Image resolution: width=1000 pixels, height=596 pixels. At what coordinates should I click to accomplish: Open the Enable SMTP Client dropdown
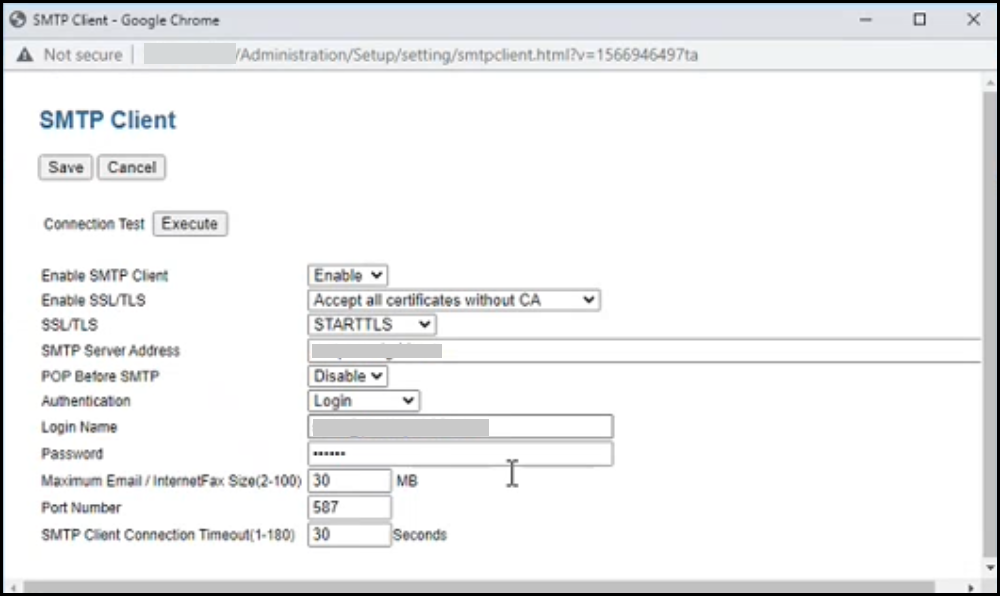(x=346, y=275)
